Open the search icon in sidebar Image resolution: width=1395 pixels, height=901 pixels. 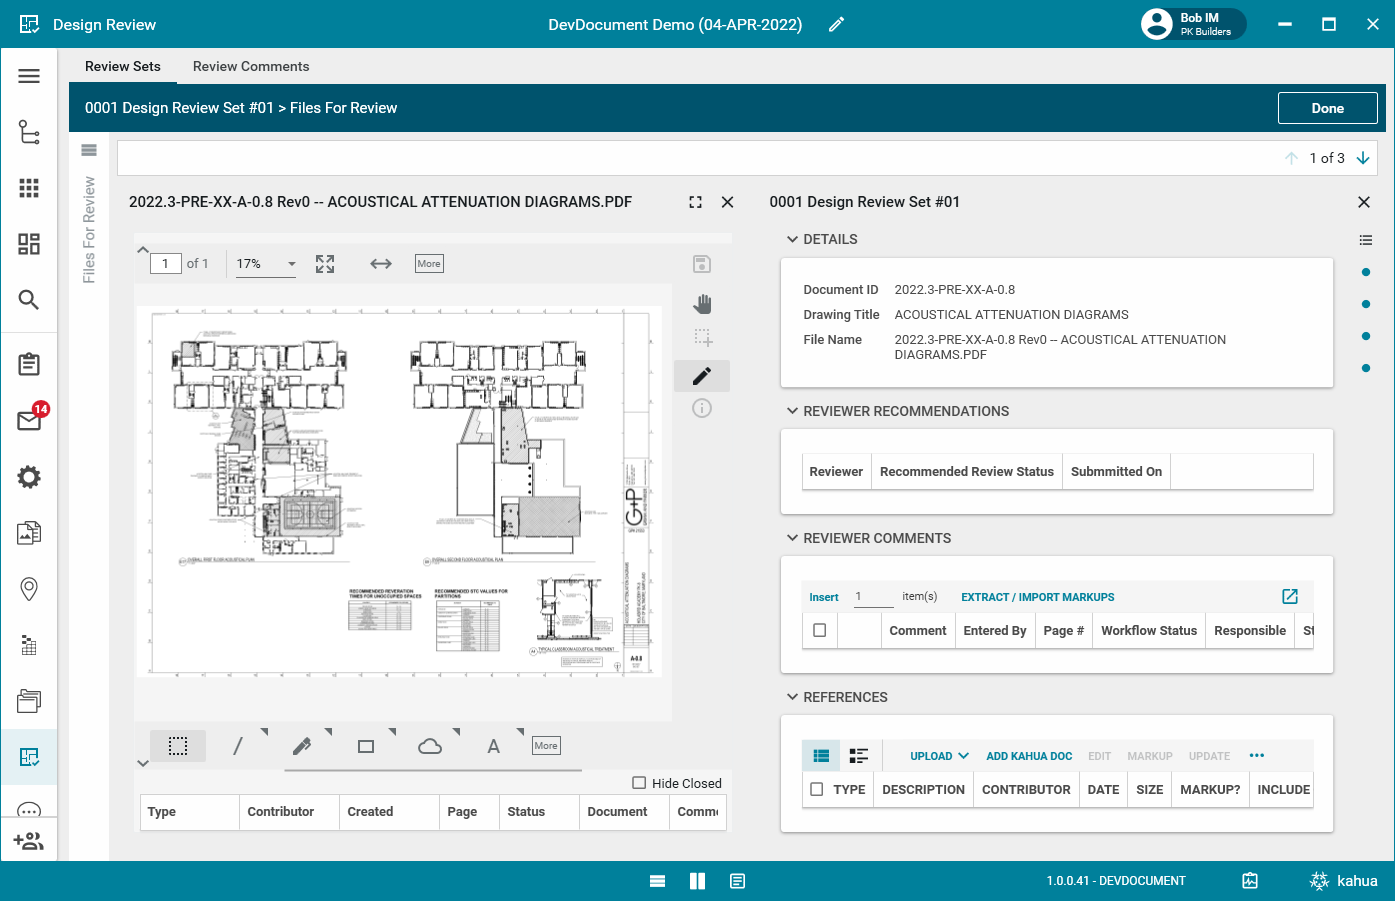click(x=29, y=300)
